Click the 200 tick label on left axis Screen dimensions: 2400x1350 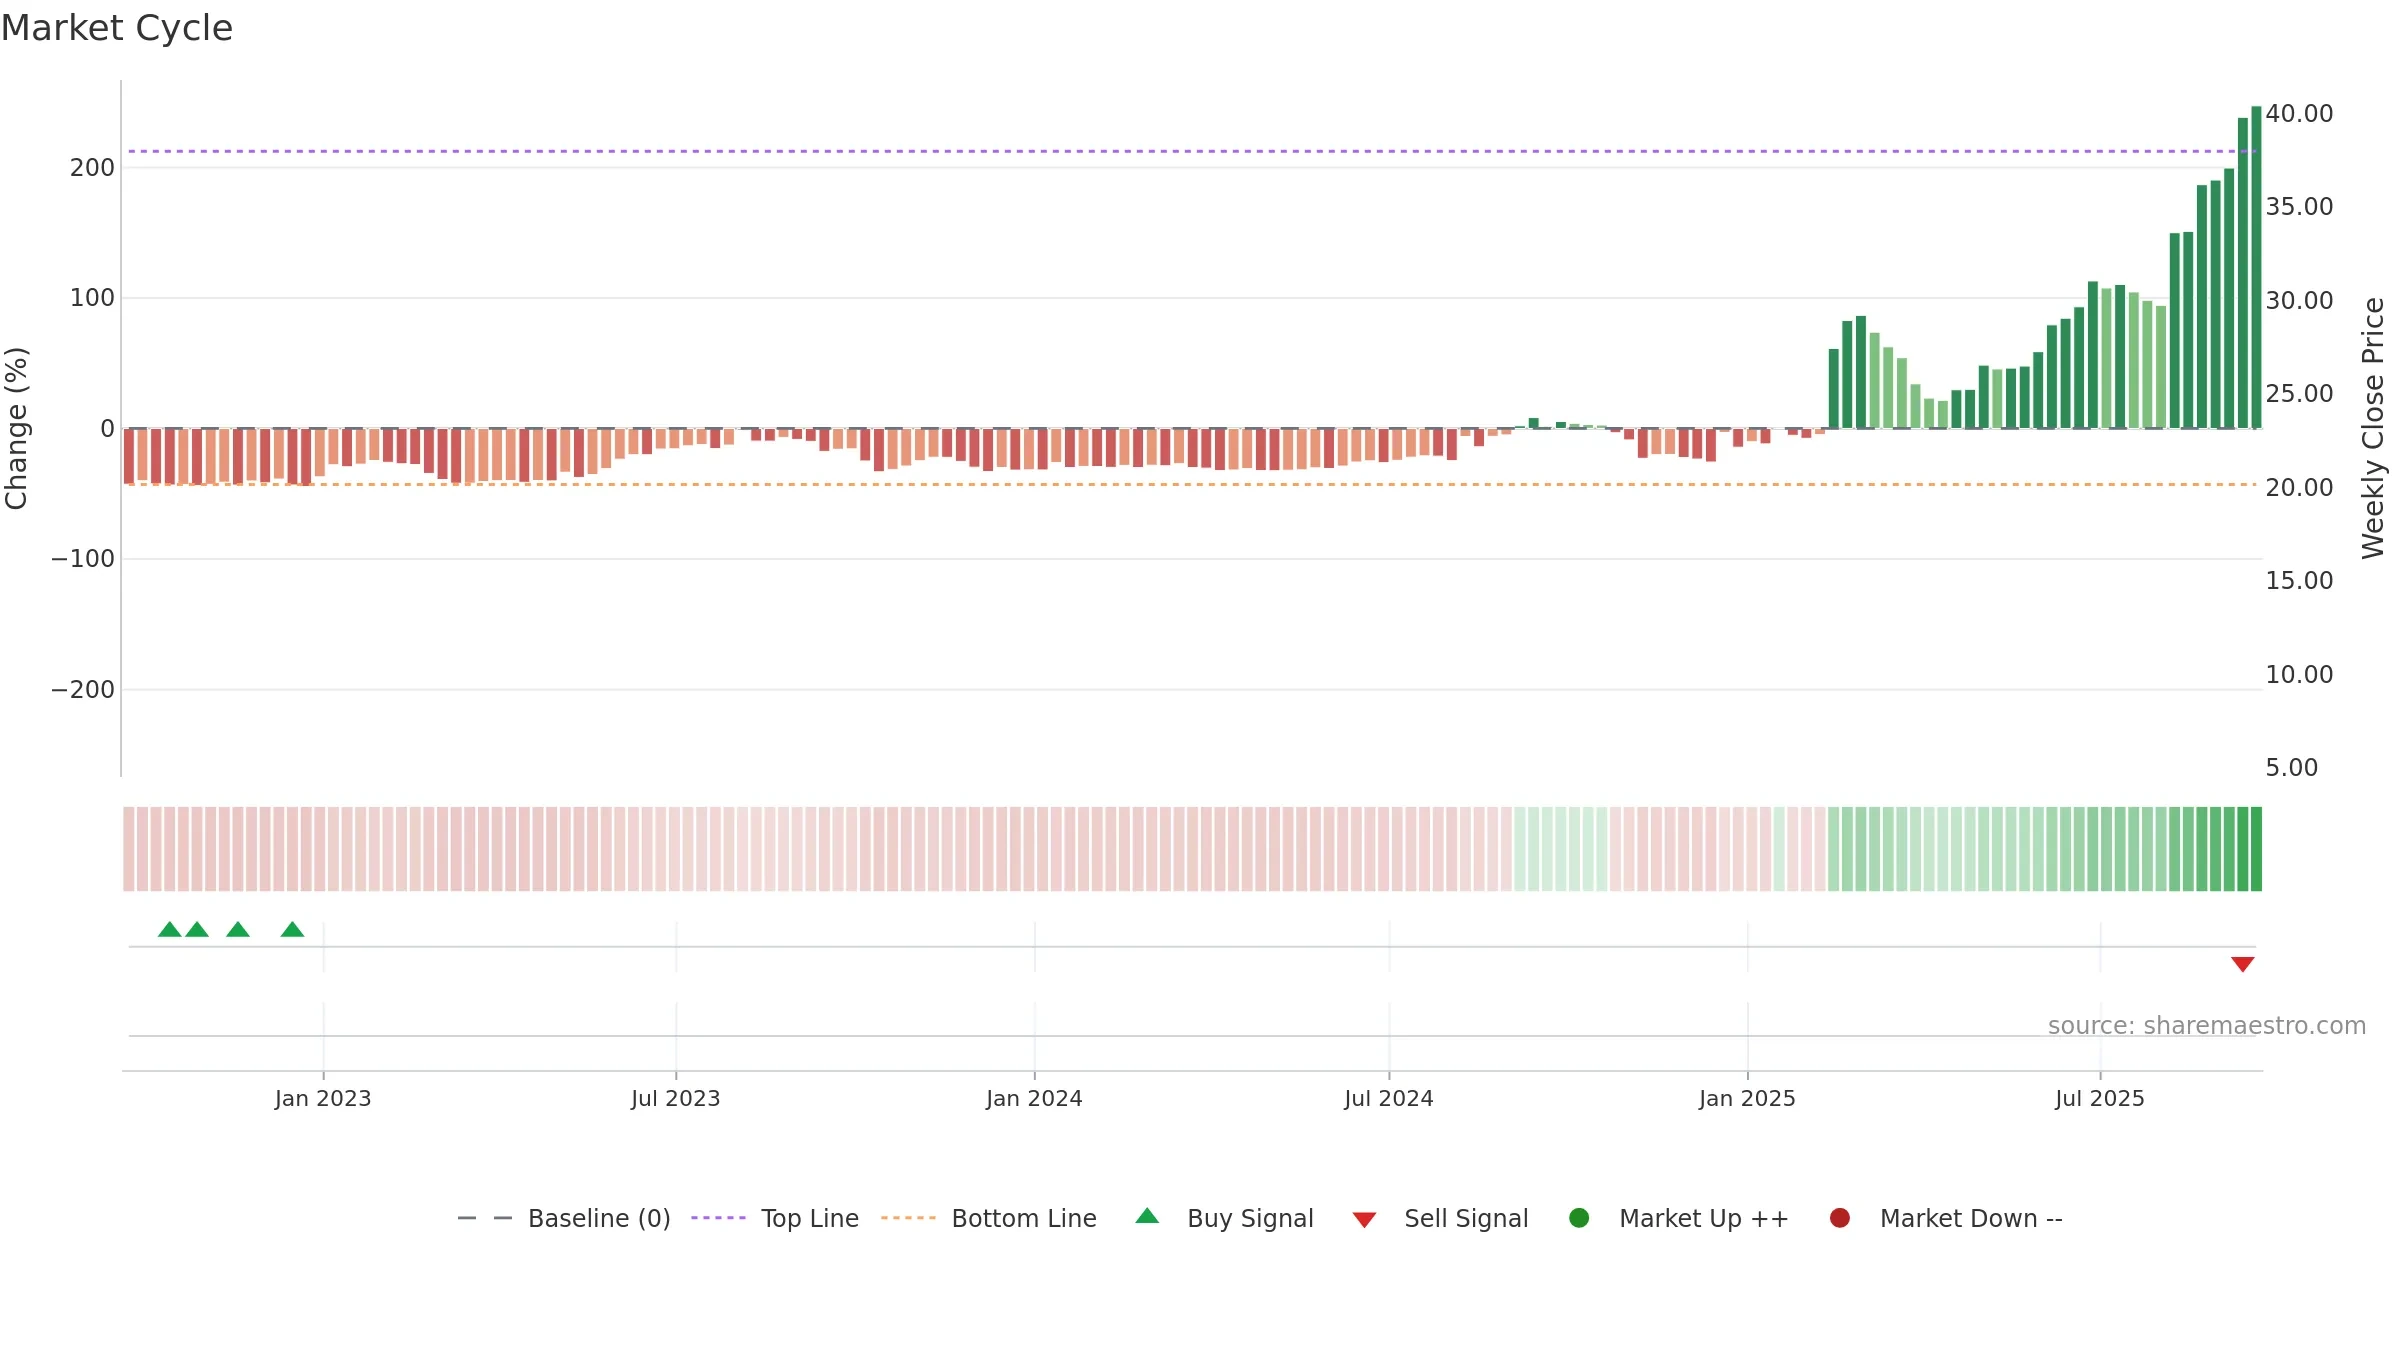tap(92, 168)
